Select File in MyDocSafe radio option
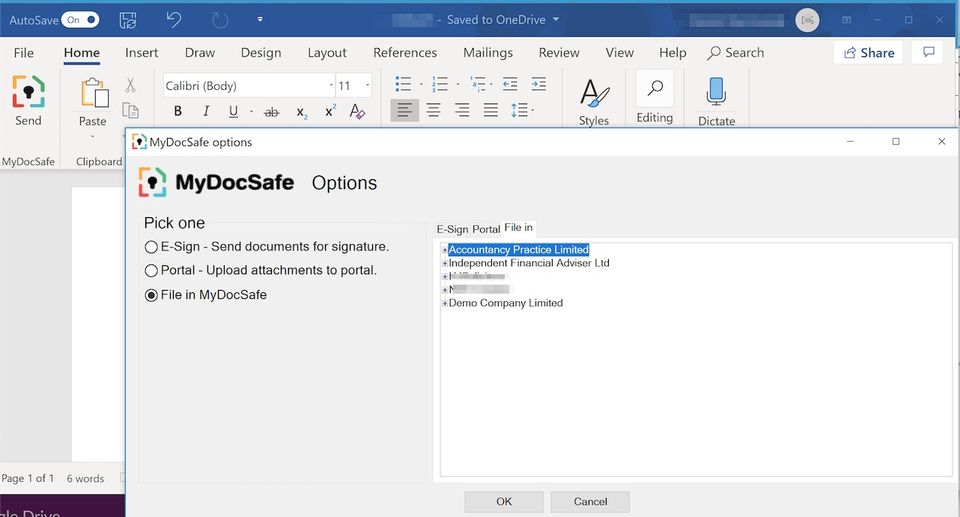This screenshot has height=517, width=960. coord(151,294)
